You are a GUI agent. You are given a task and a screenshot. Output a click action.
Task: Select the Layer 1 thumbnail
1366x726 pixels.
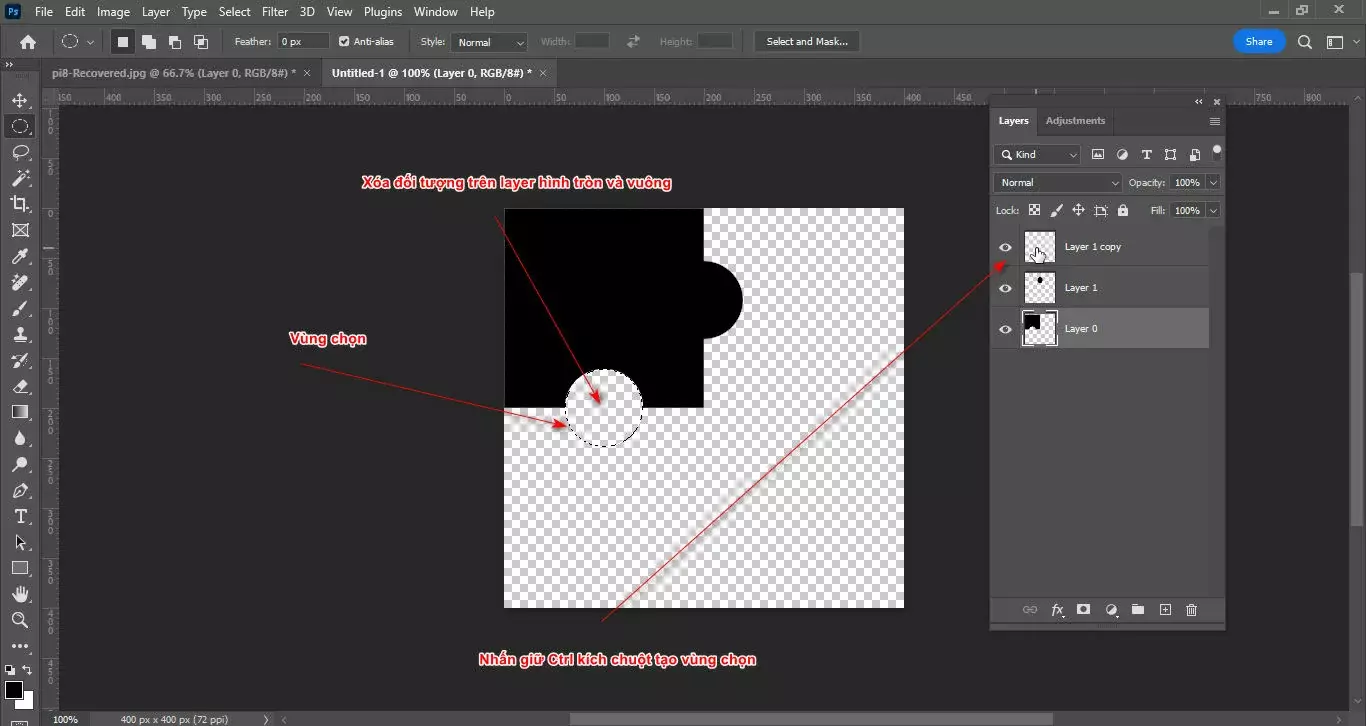[x=1040, y=287]
